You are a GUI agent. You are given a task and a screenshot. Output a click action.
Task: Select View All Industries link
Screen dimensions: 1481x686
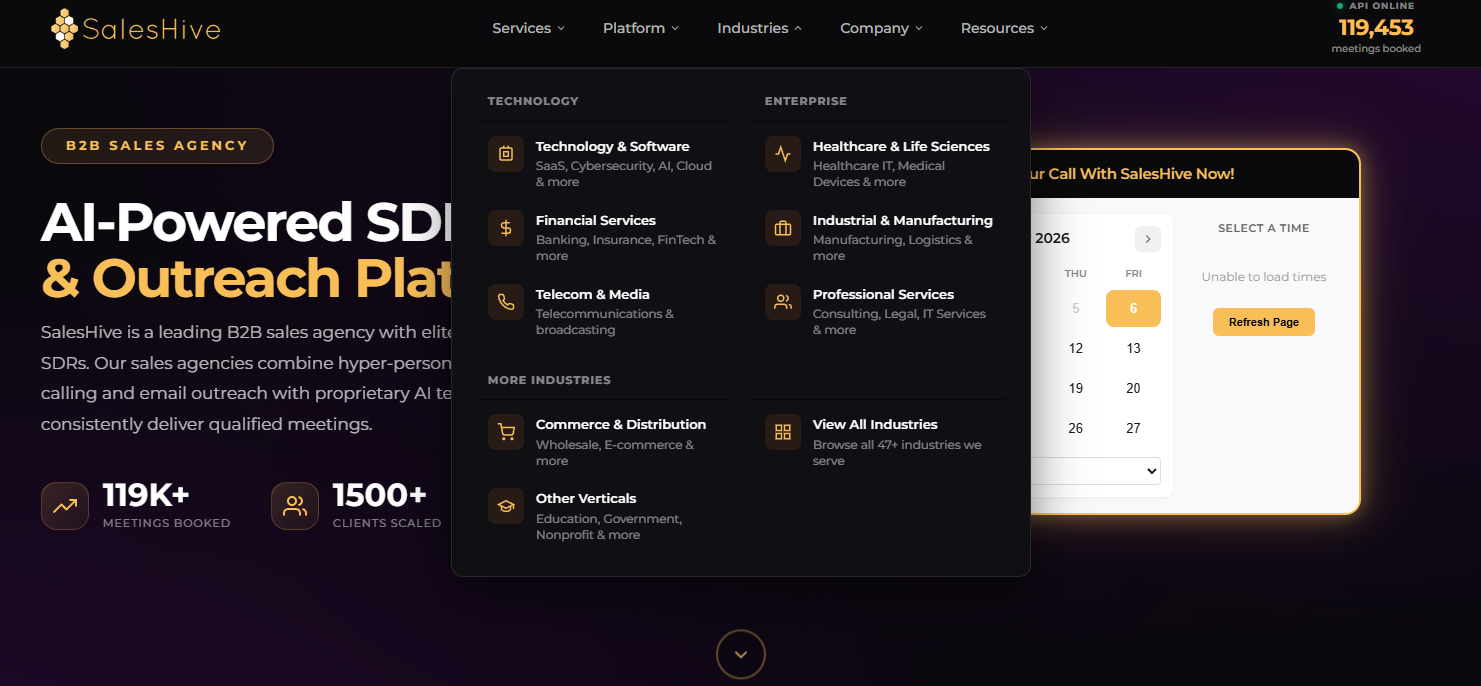(x=880, y=442)
